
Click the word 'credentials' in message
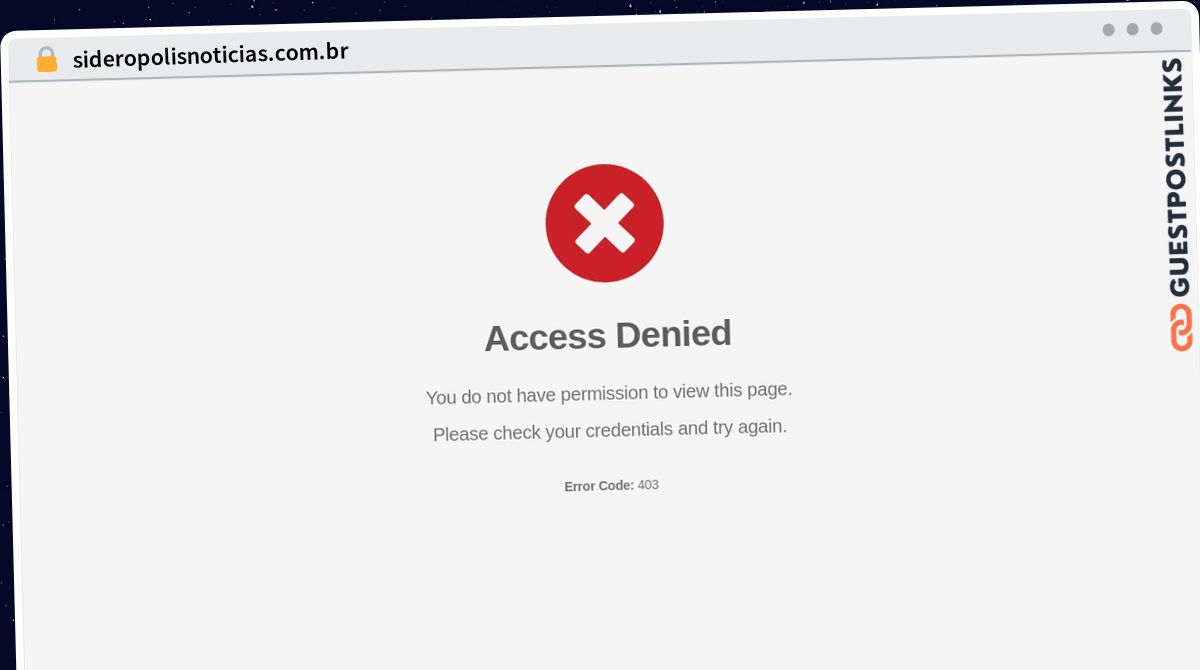click(629, 430)
